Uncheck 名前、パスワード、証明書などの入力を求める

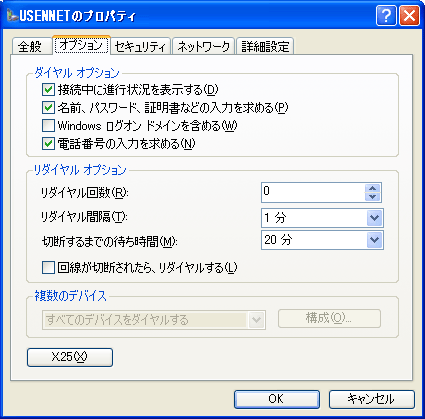pos(48,108)
